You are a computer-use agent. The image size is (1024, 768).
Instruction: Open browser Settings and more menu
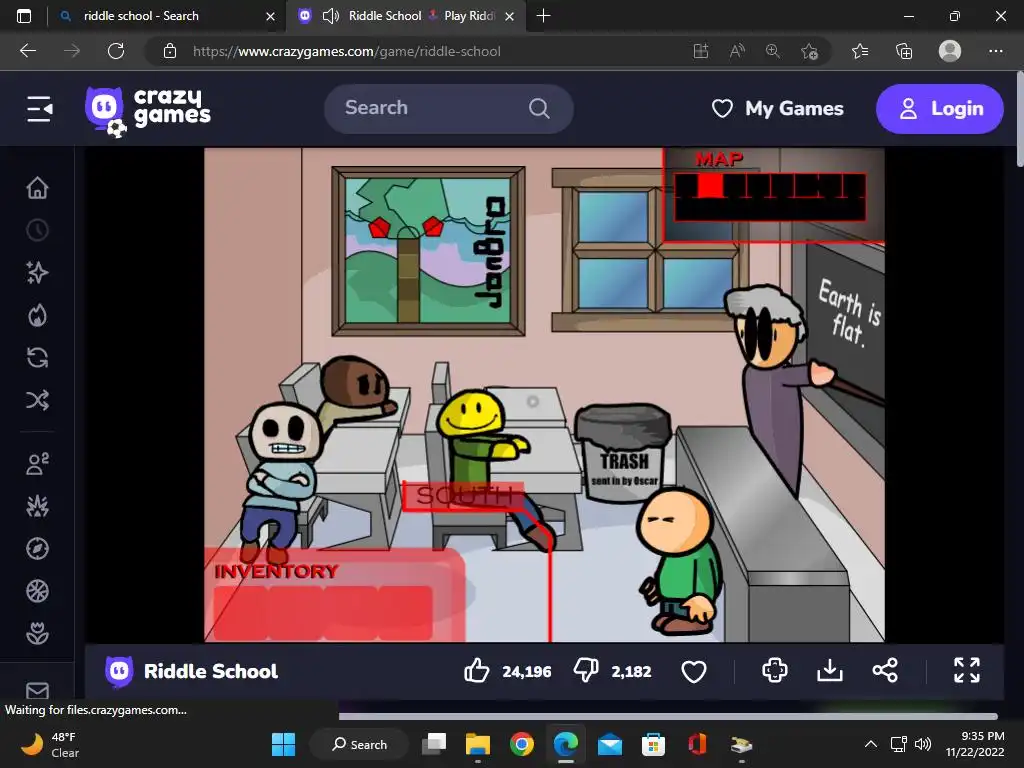coord(995,51)
